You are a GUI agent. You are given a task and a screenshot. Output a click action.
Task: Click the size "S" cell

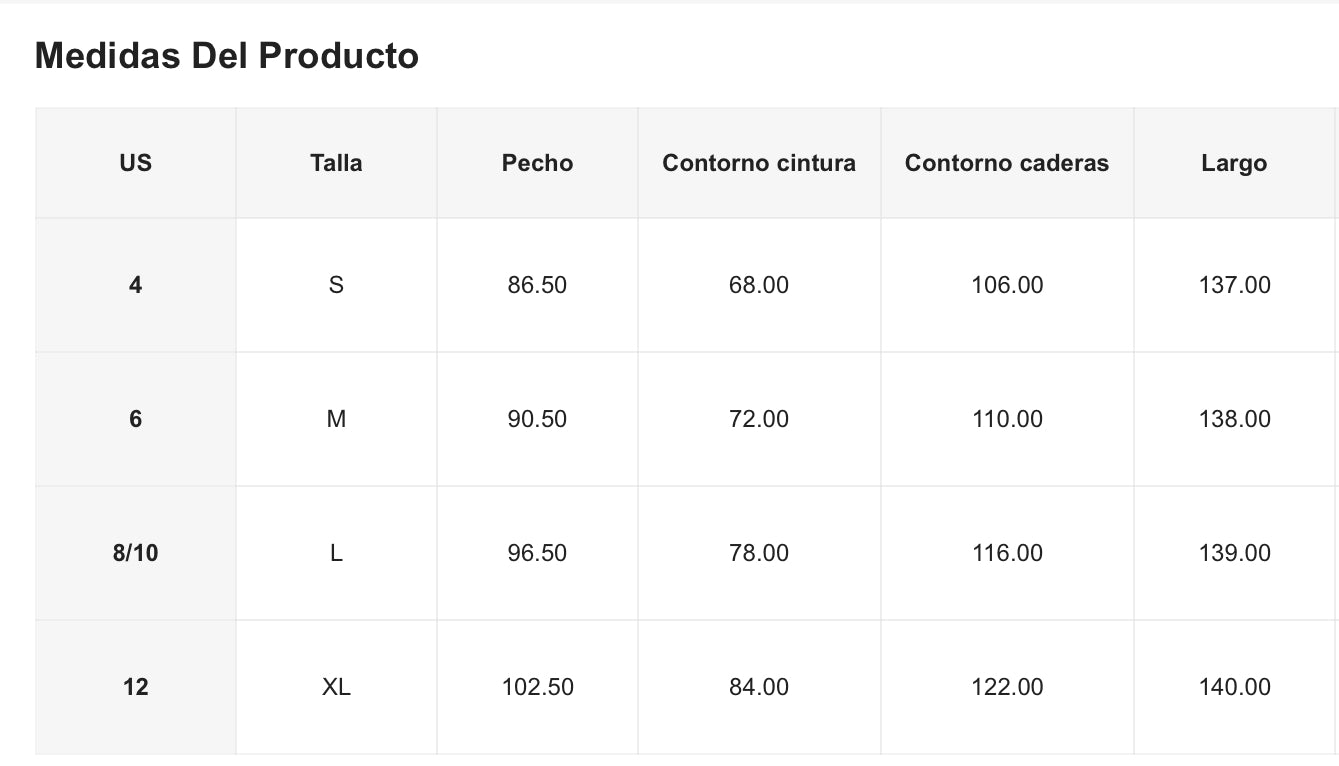336,285
